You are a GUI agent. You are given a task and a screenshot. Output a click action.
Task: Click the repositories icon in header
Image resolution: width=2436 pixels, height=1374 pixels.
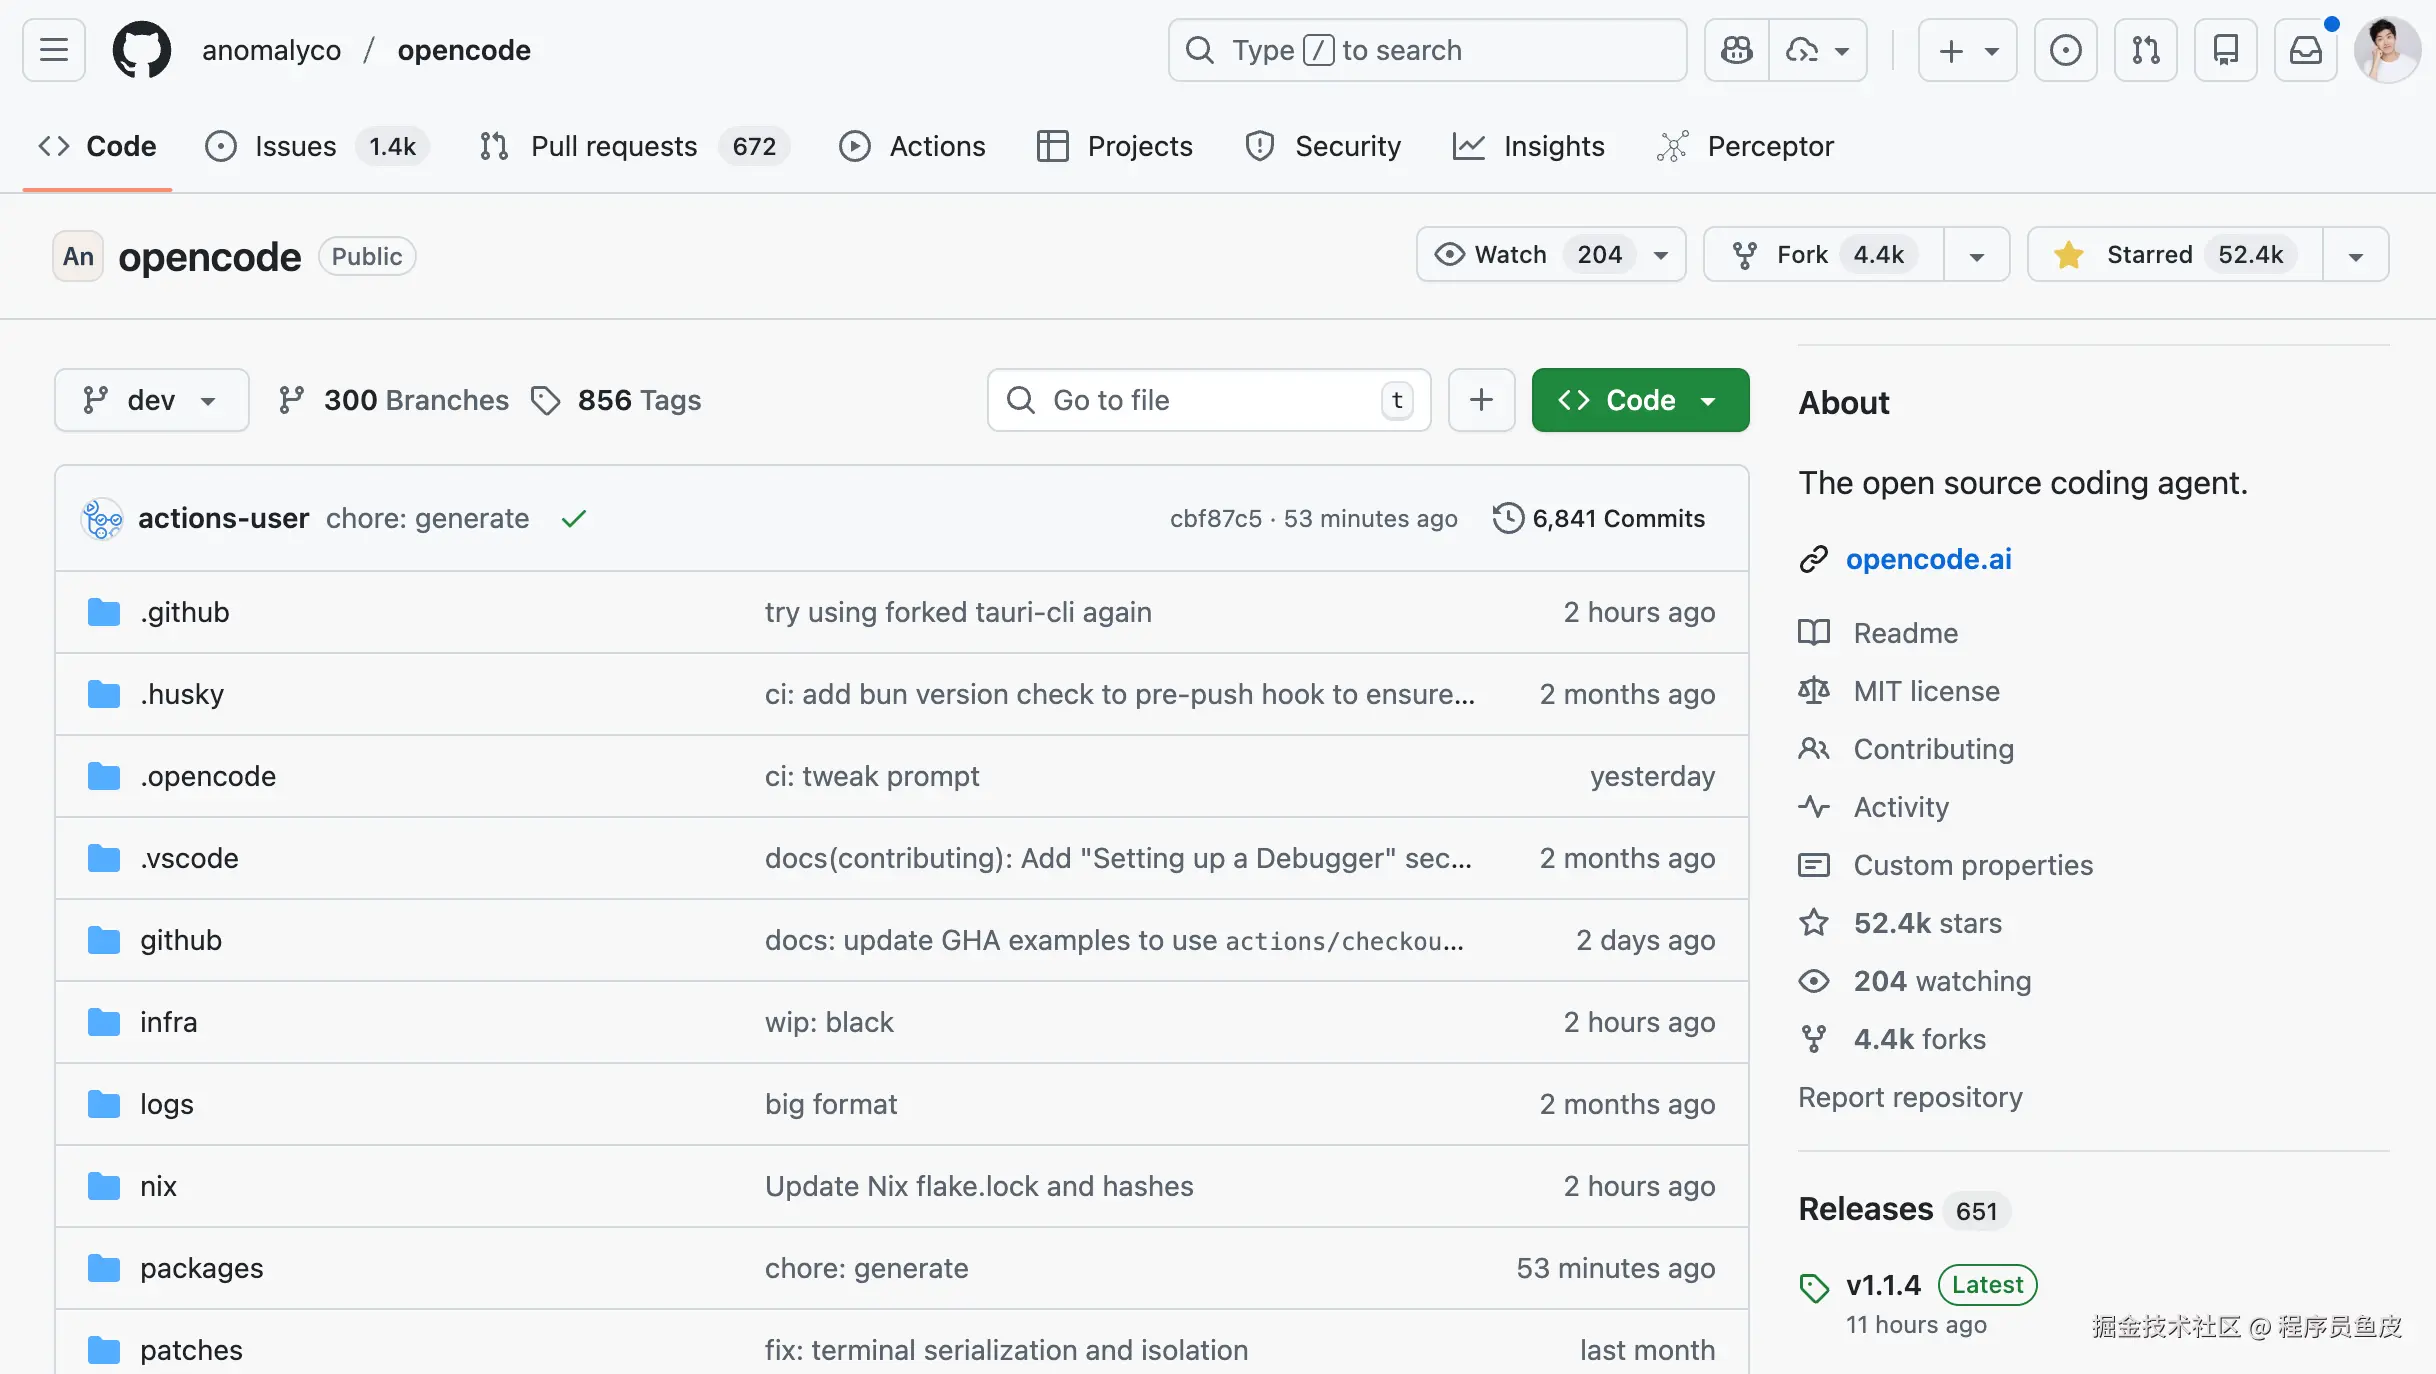point(2225,50)
